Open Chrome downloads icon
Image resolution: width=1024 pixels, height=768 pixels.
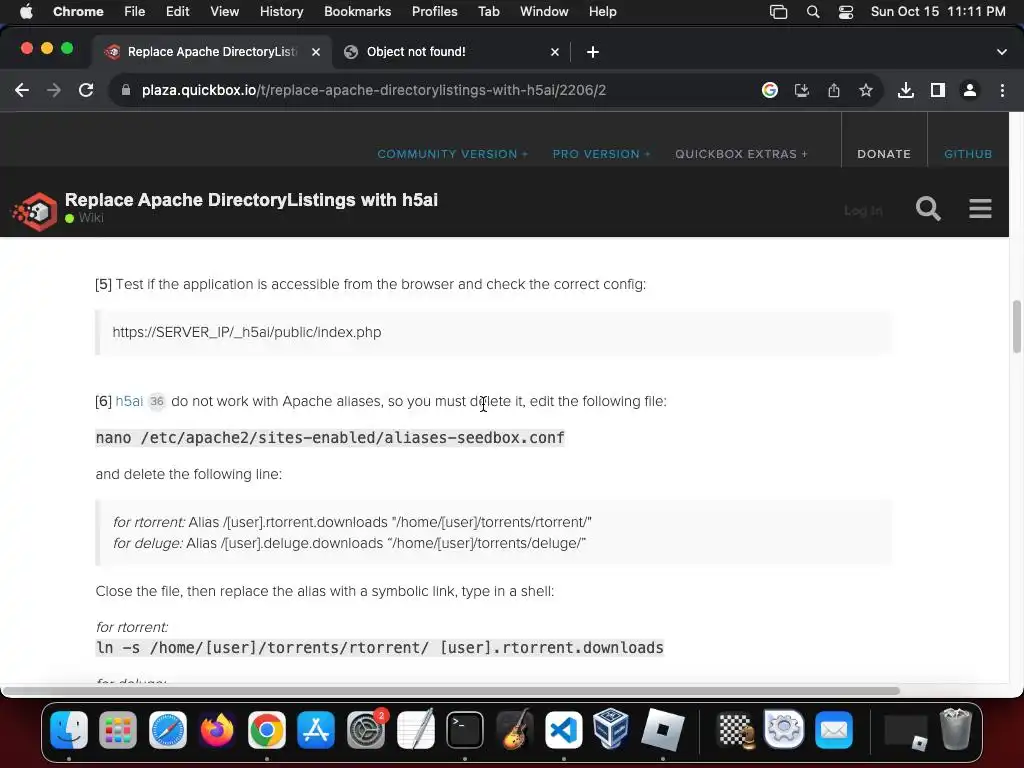(906, 90)
